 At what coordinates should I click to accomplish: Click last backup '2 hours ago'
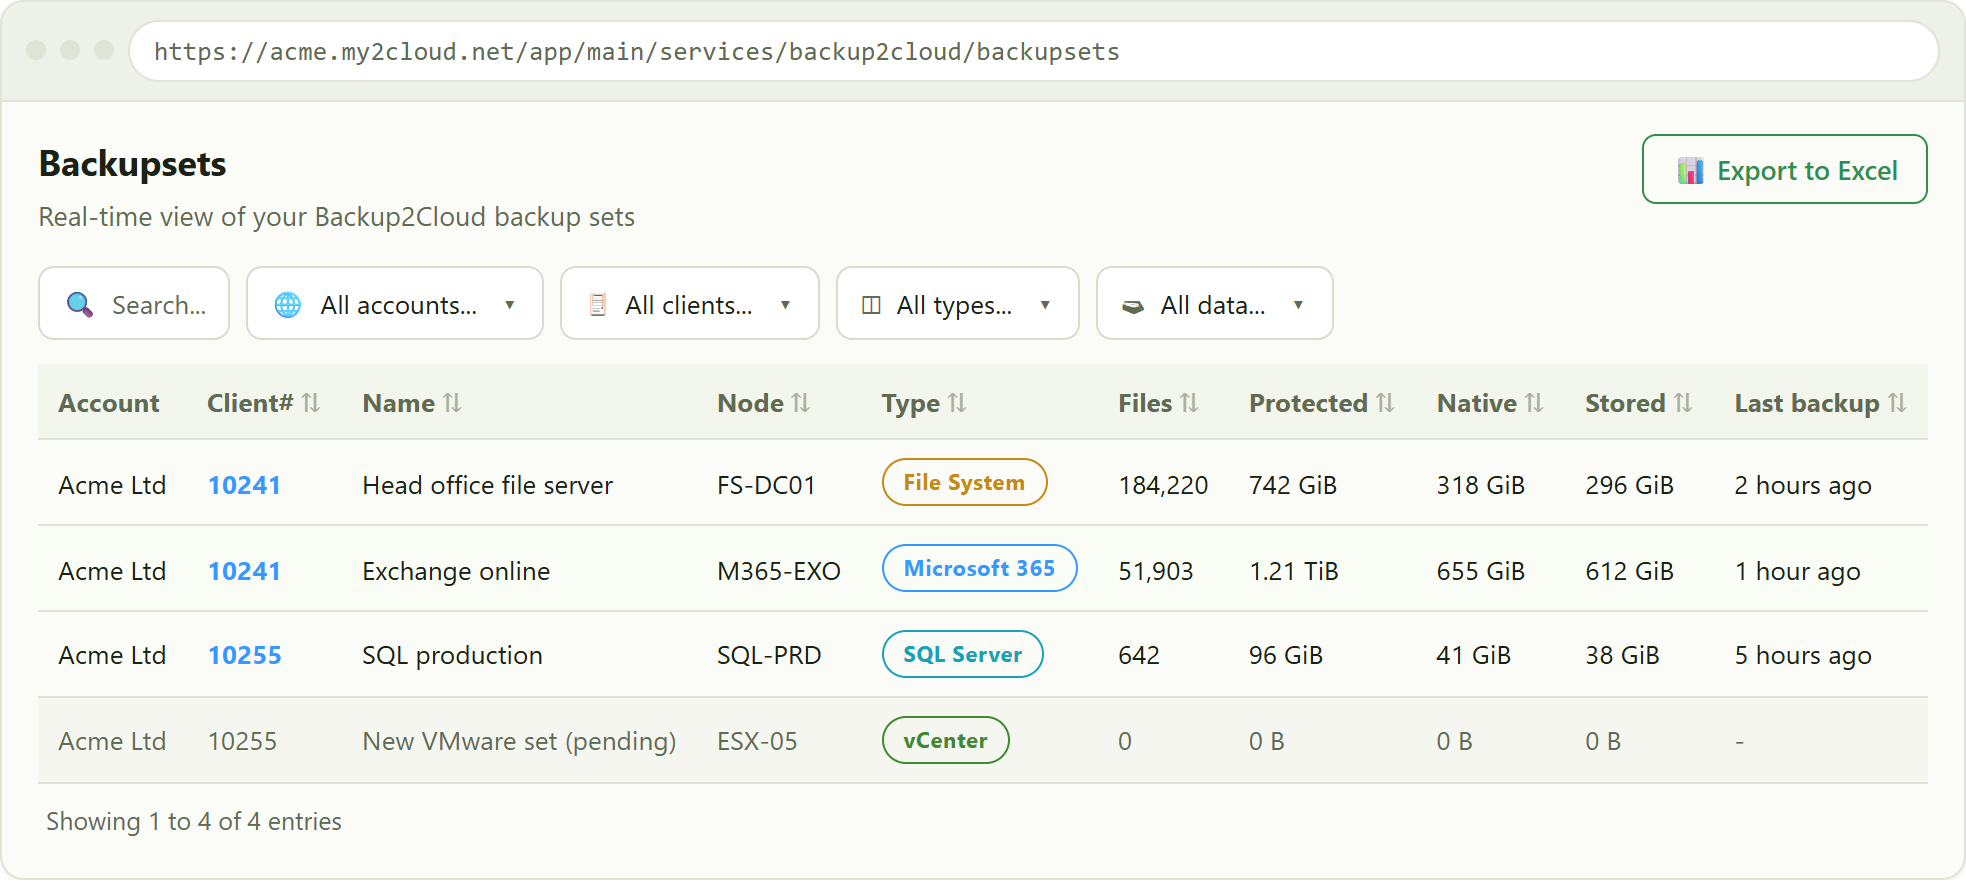point(1803,485)
